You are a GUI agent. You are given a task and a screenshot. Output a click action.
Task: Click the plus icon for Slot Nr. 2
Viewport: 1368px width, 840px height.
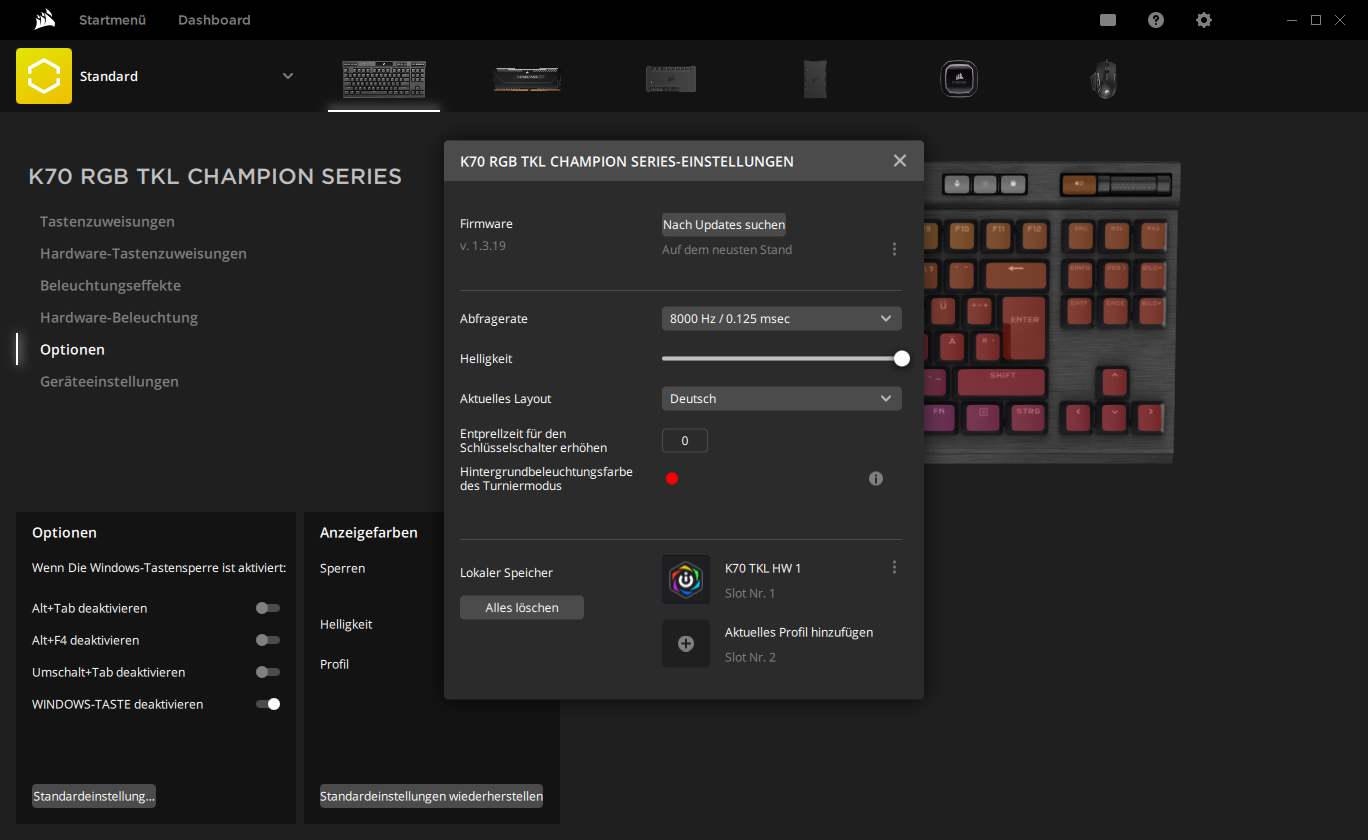tap(686, 644)
